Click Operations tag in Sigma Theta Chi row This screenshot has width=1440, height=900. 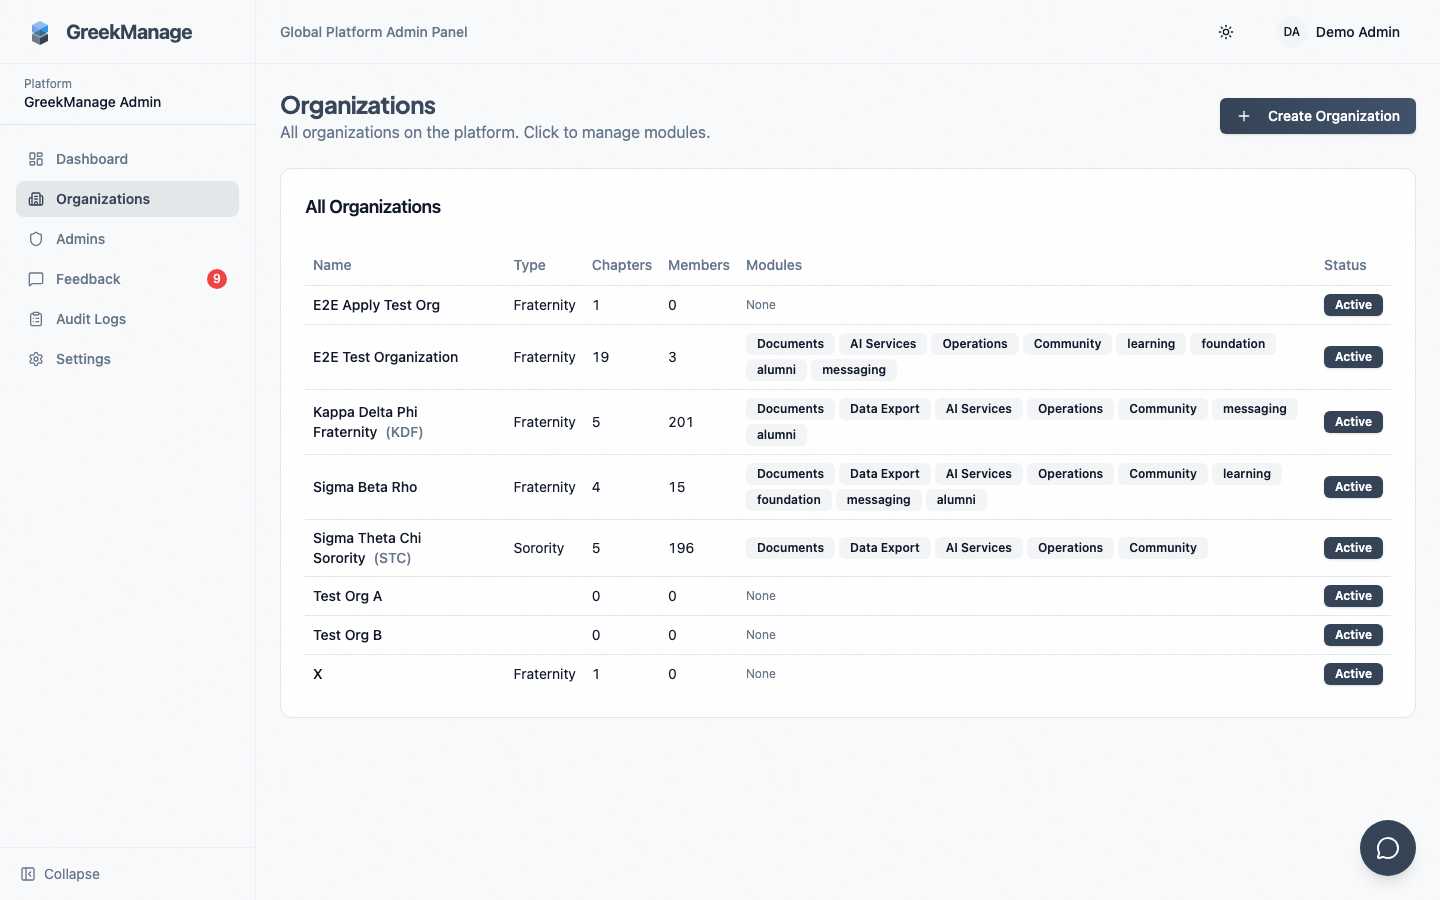click(x=1070, y=548)
